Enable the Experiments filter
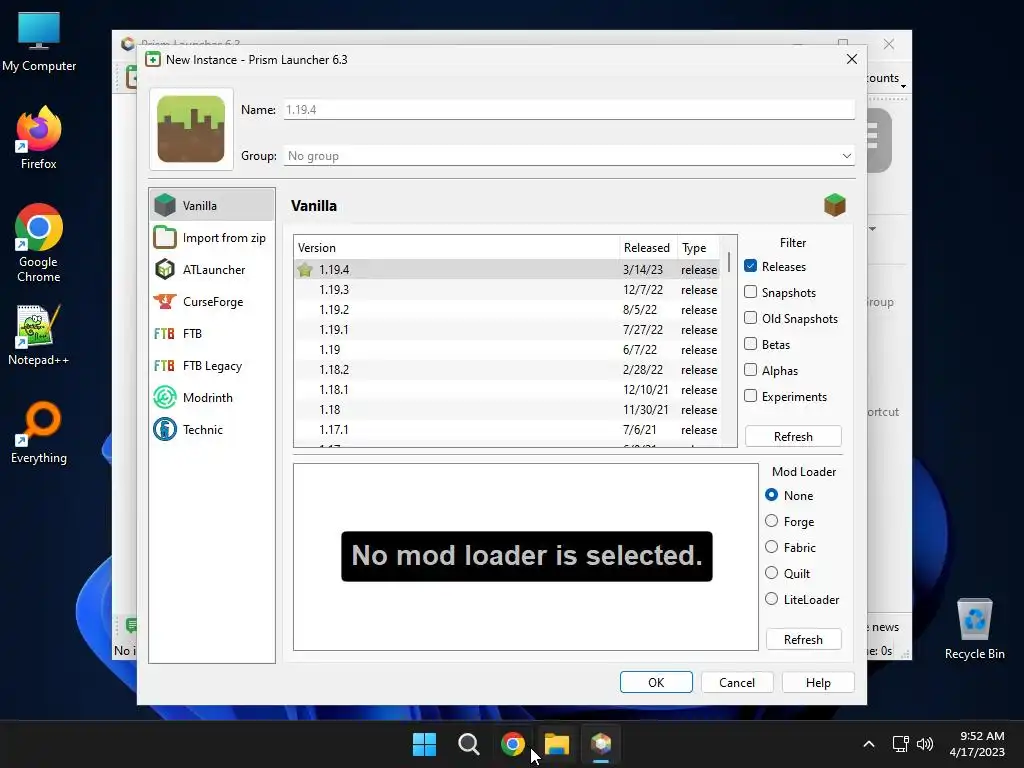Screen dimensions: 1024x768 coord(750,396)
